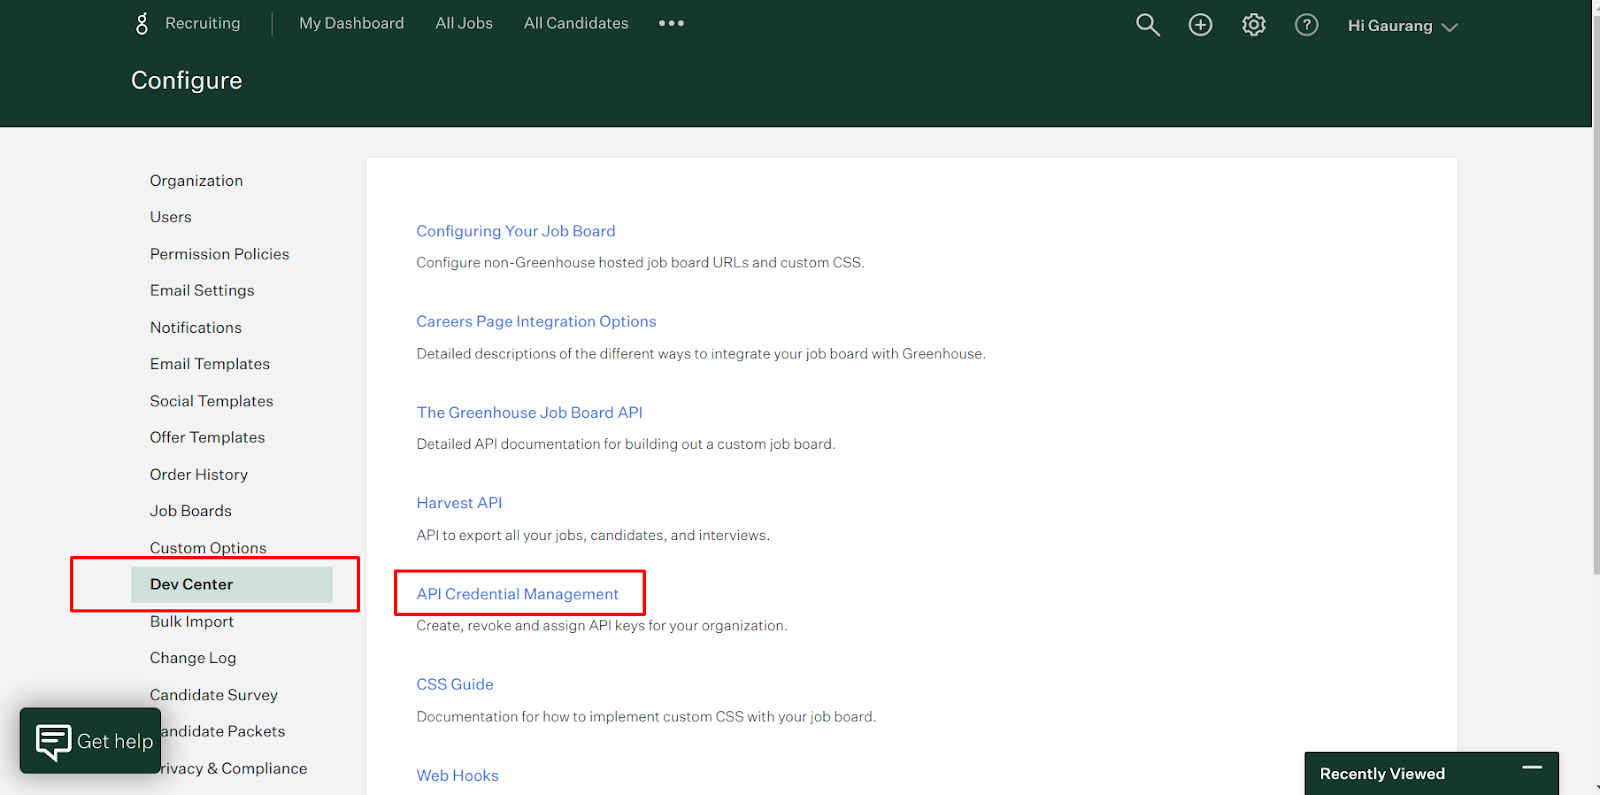Expand the Hi Gaurang user dropdown

coord(1402,26)
